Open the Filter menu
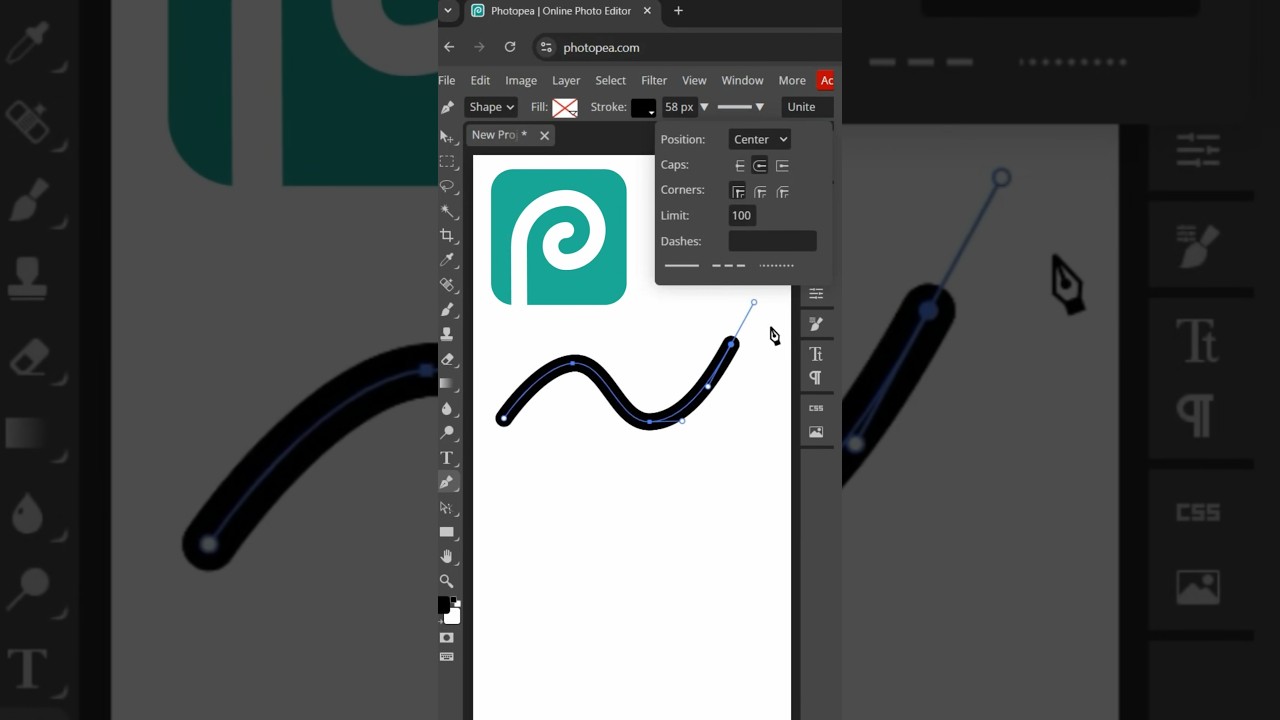1280x720 pixels. [x=654, y=80]
